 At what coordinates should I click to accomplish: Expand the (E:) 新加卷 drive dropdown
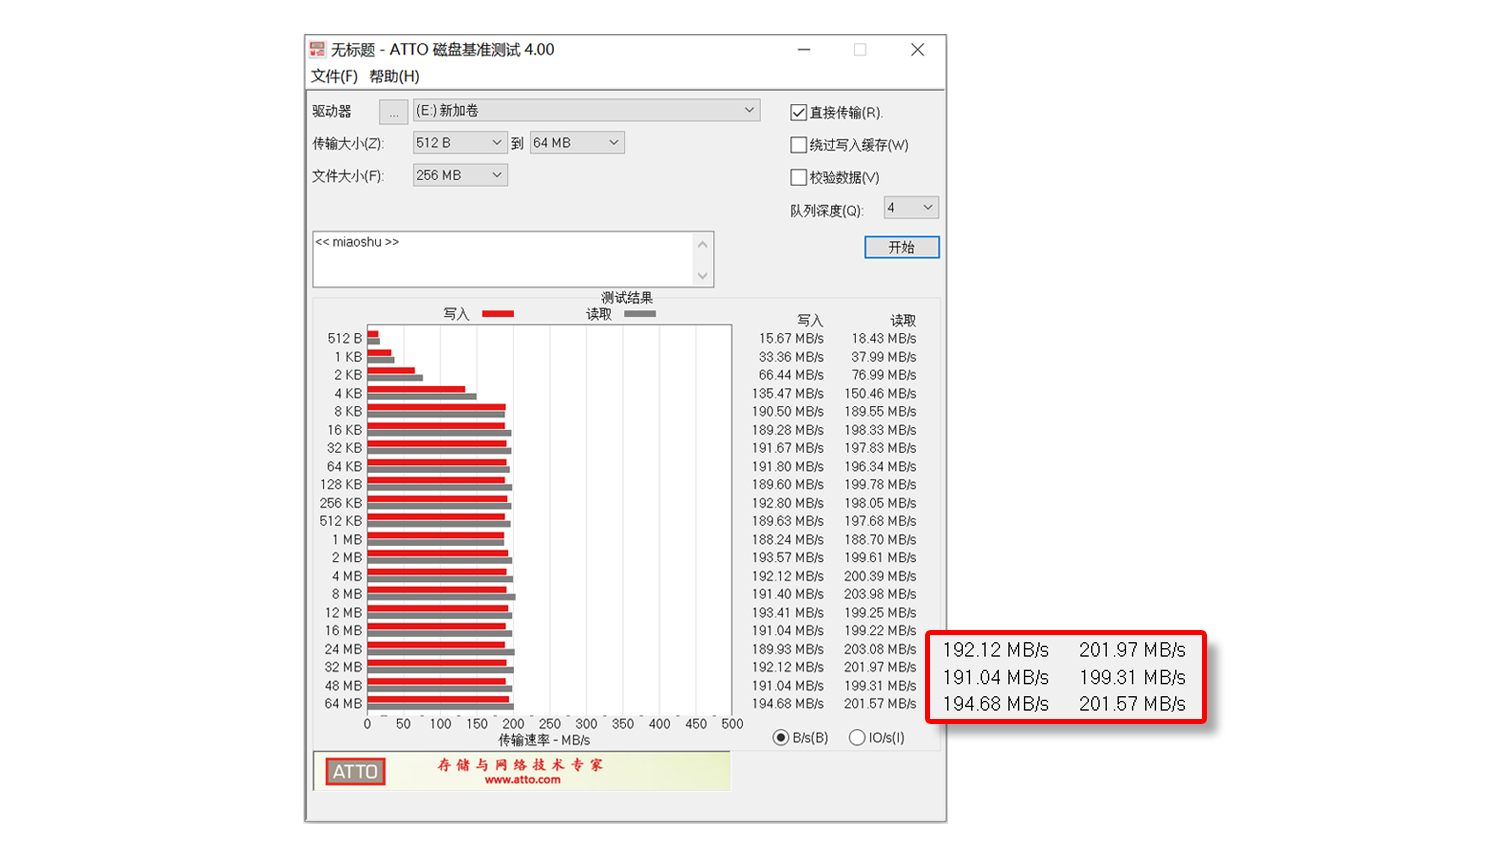pos(587,111)
